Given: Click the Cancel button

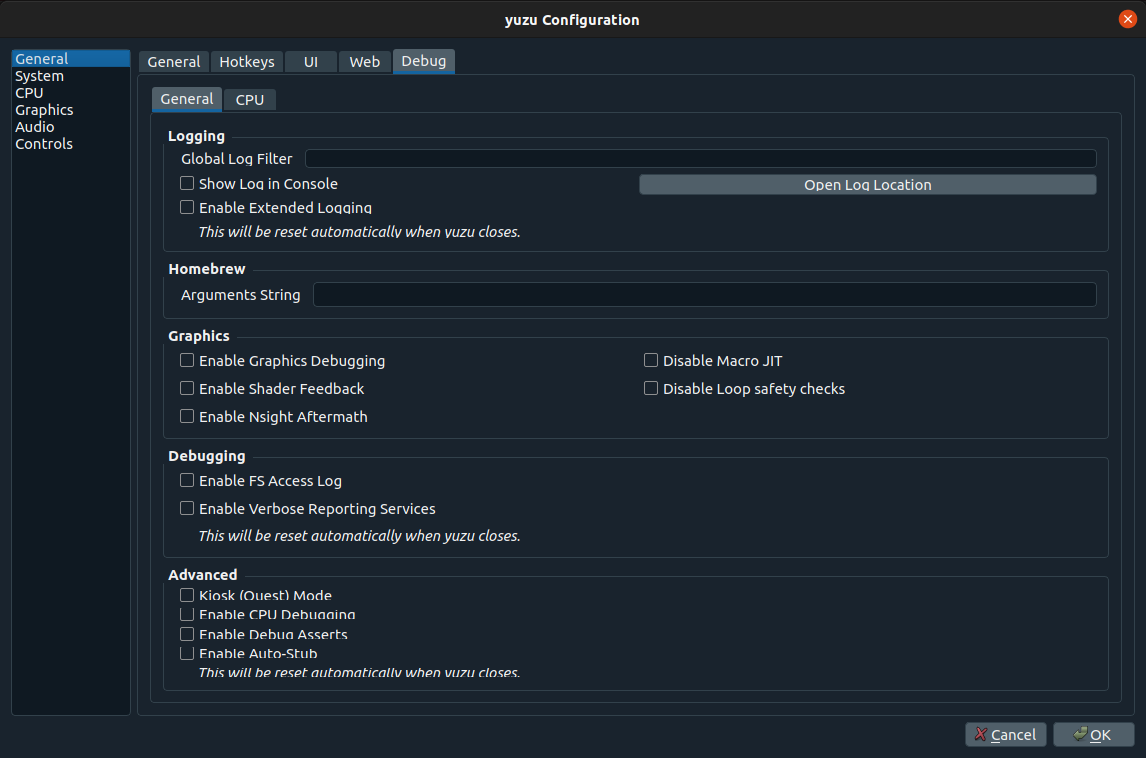Looking at the screenshot, I should click(1006, 735).
